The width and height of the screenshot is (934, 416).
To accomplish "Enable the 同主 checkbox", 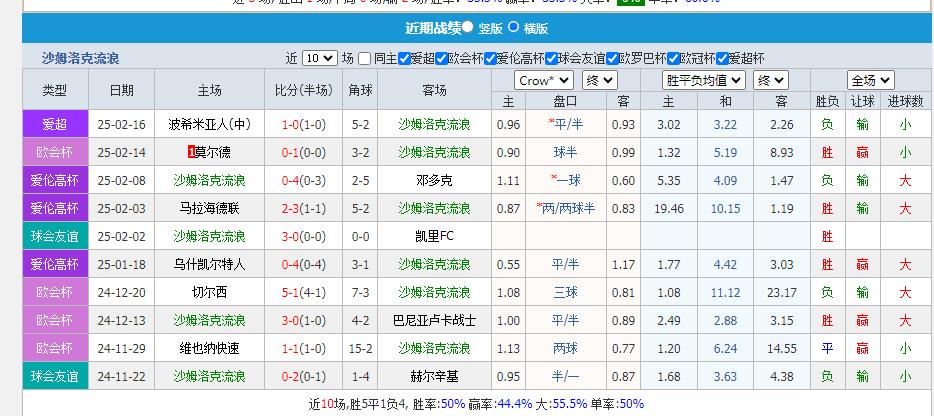I will click(x=364, y=58).
